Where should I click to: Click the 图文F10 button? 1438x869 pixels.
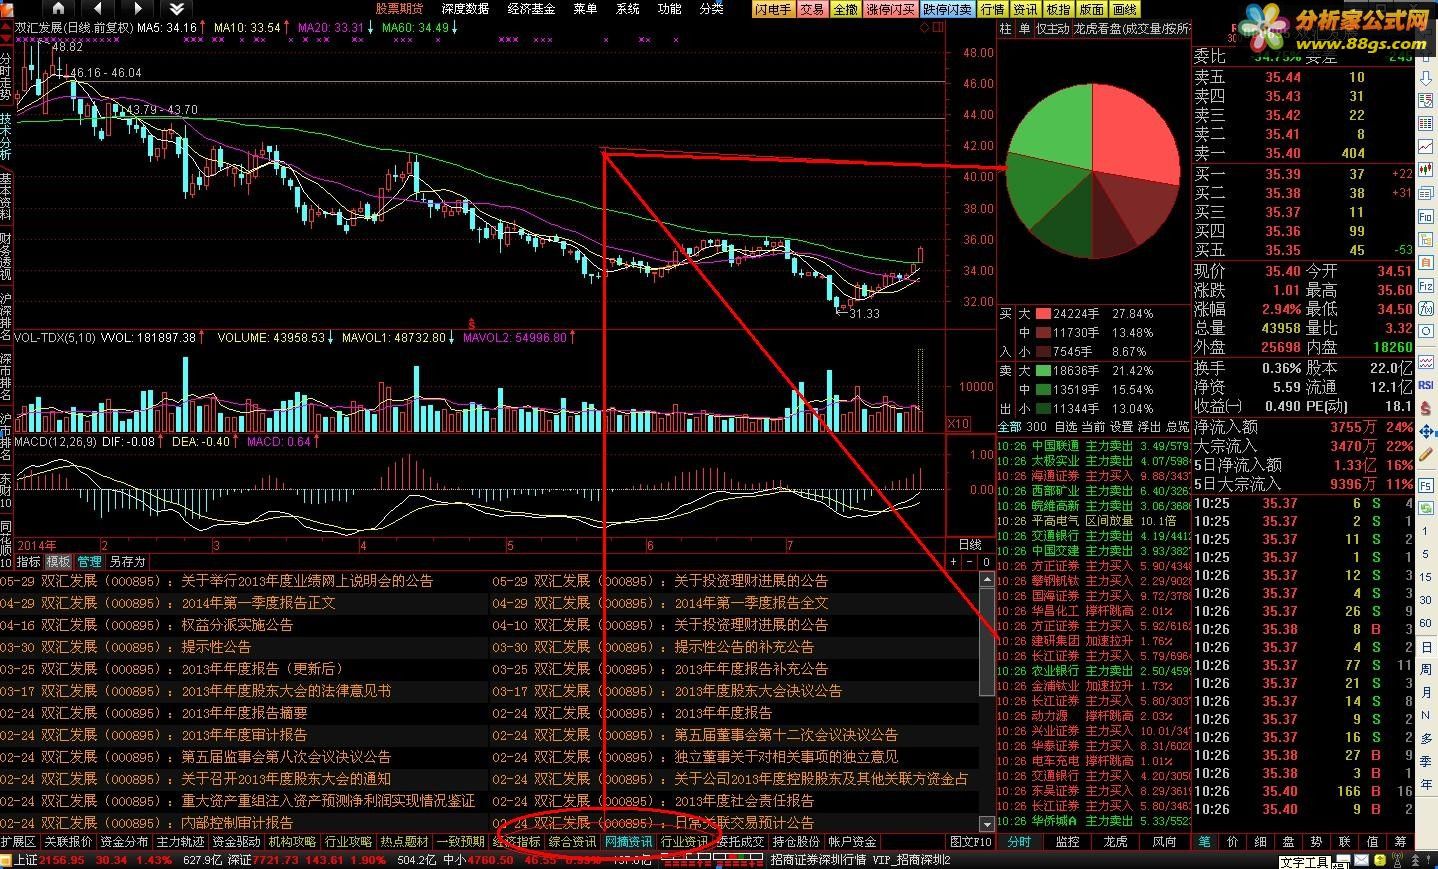pos(970,842)
